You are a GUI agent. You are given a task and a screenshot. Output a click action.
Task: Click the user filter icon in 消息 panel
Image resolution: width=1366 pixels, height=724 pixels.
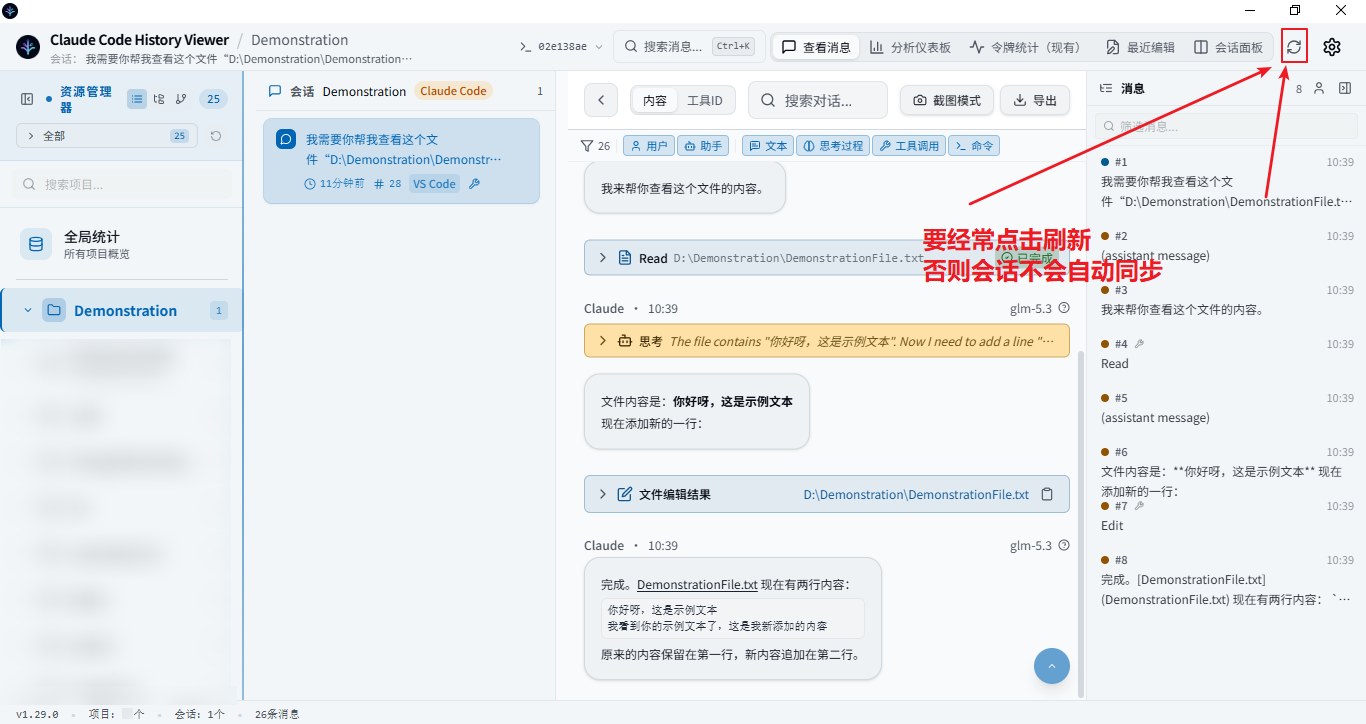coord(1319,88)
